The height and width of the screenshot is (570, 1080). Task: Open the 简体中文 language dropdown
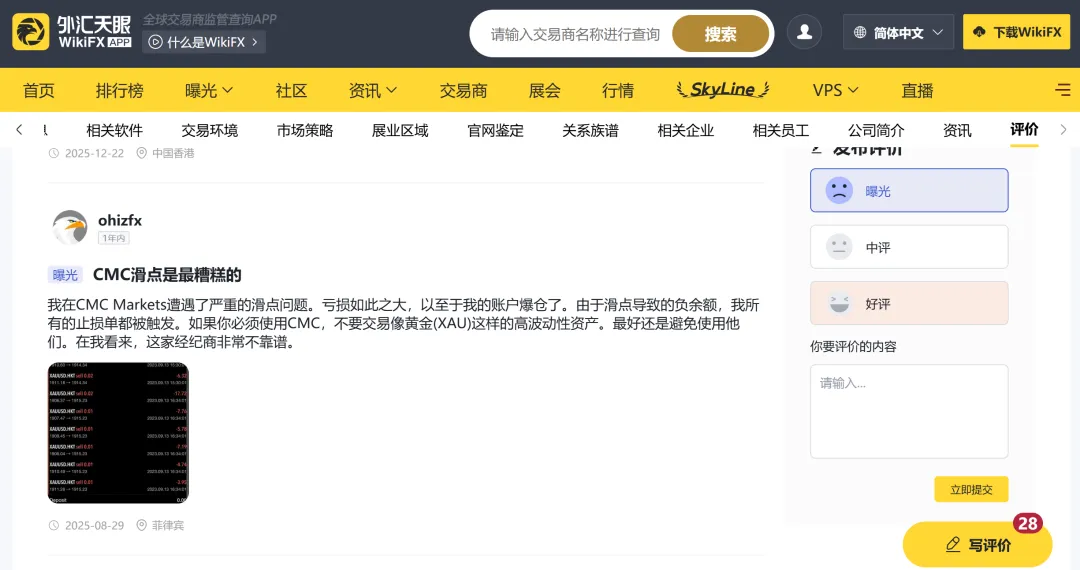tap(898, 32)
